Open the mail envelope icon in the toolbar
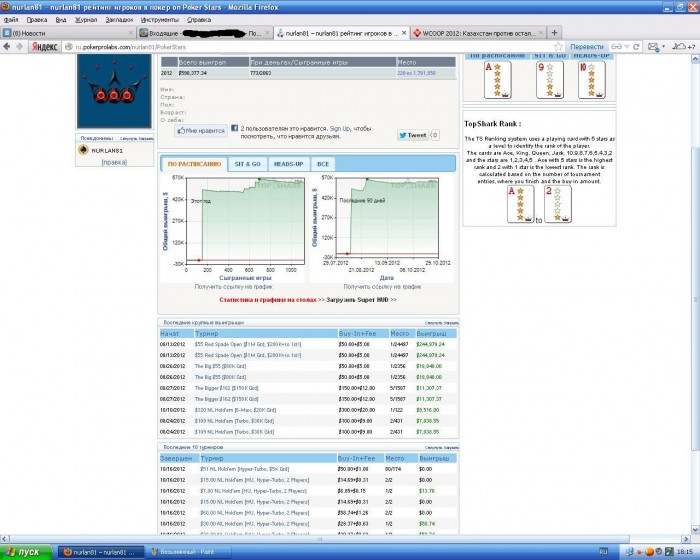 [653, 46]
